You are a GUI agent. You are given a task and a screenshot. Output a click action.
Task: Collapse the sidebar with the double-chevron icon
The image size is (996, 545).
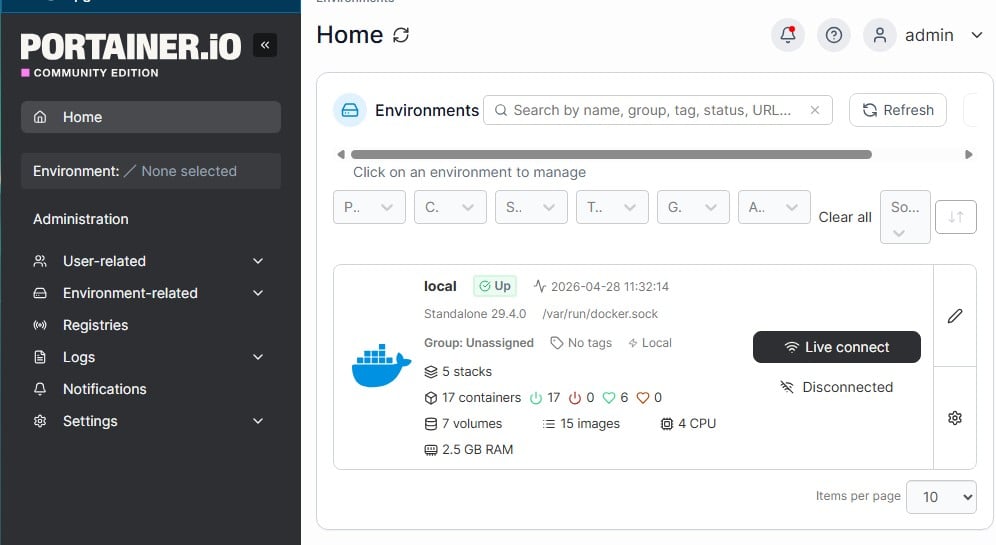265,45
